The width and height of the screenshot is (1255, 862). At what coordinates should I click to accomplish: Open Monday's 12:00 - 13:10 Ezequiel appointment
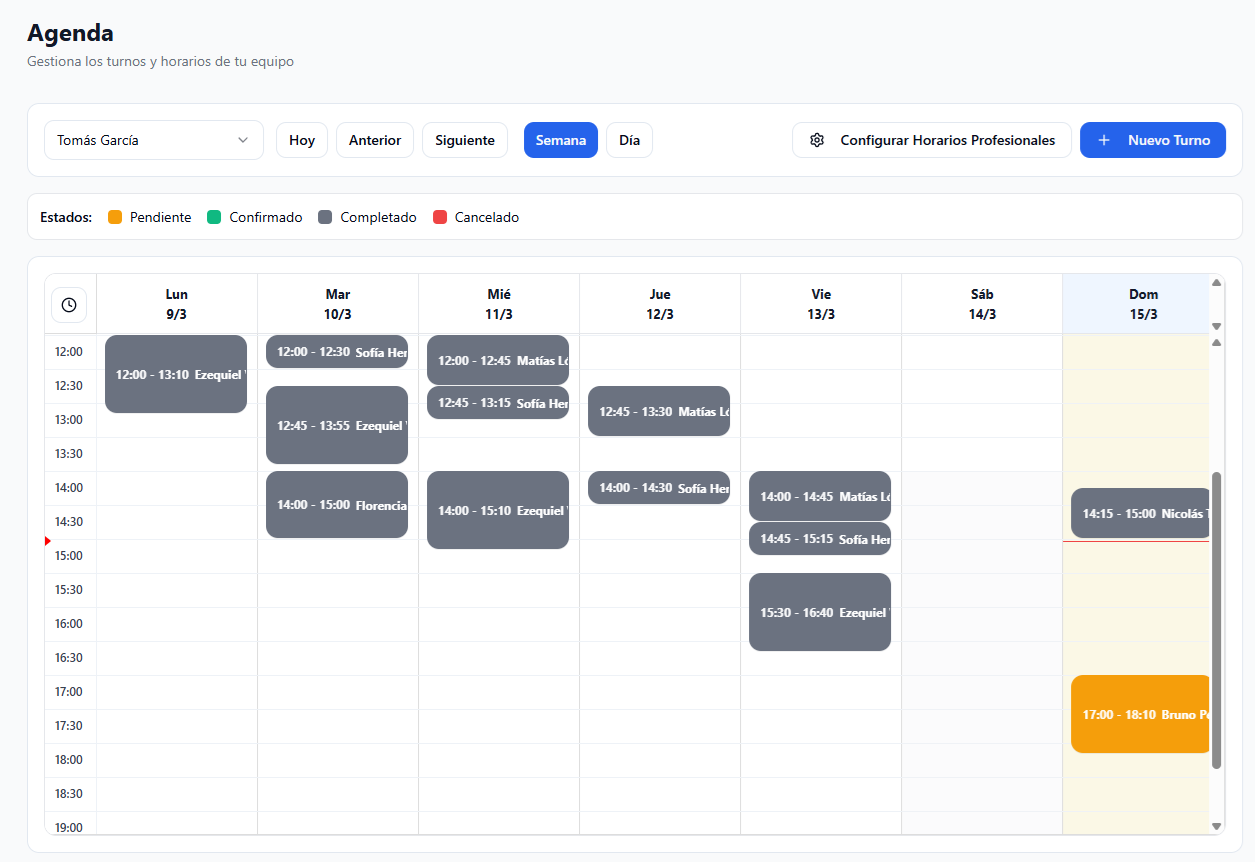point(176,374)
